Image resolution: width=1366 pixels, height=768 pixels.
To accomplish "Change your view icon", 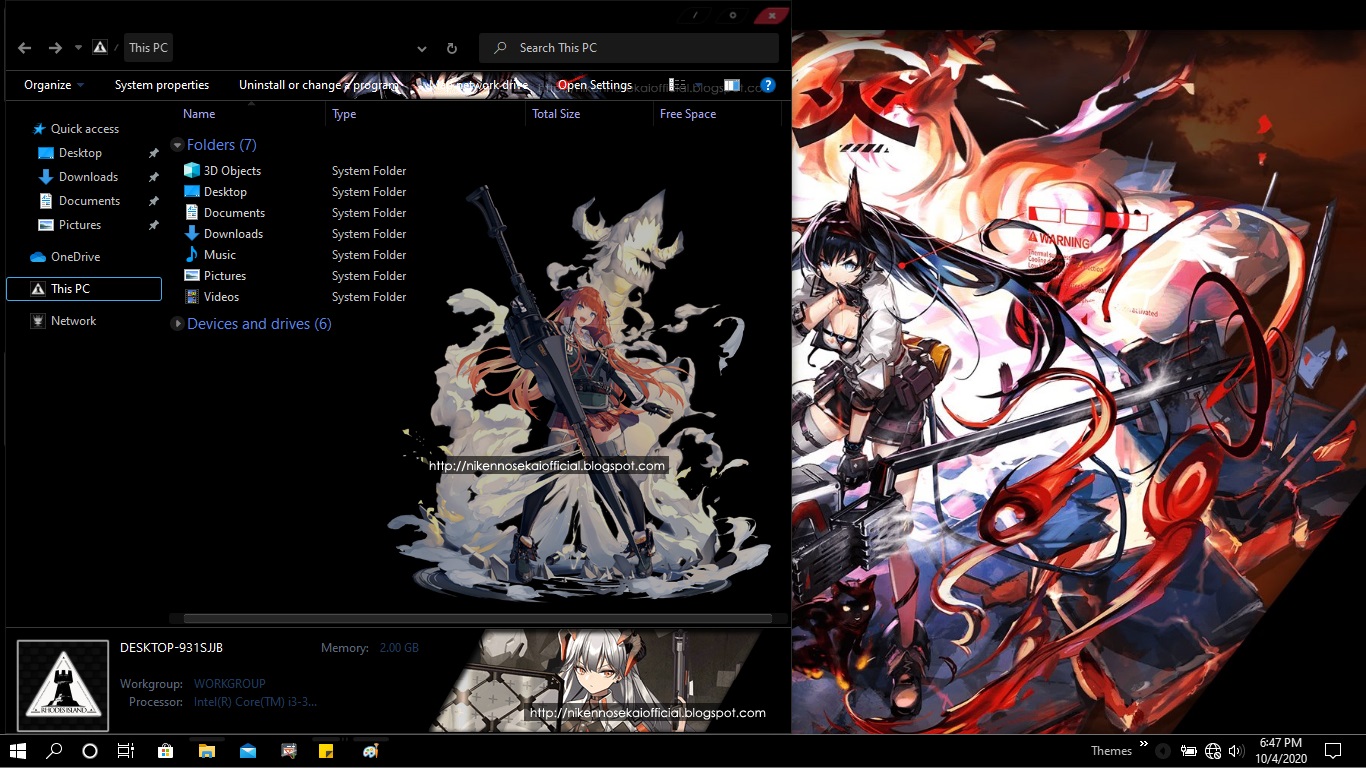I will click(678, 85).
